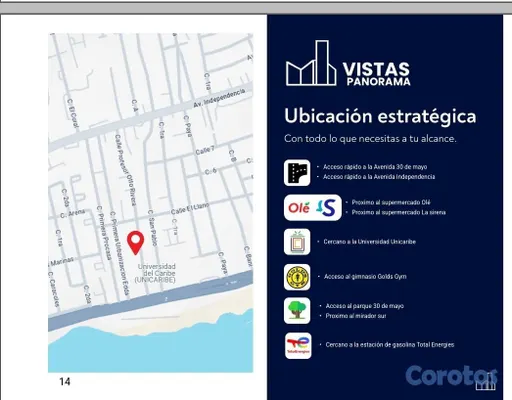Click 'Próximo al supermercado Olé' line
Screen dimensions: 512x400
[391, 202]
